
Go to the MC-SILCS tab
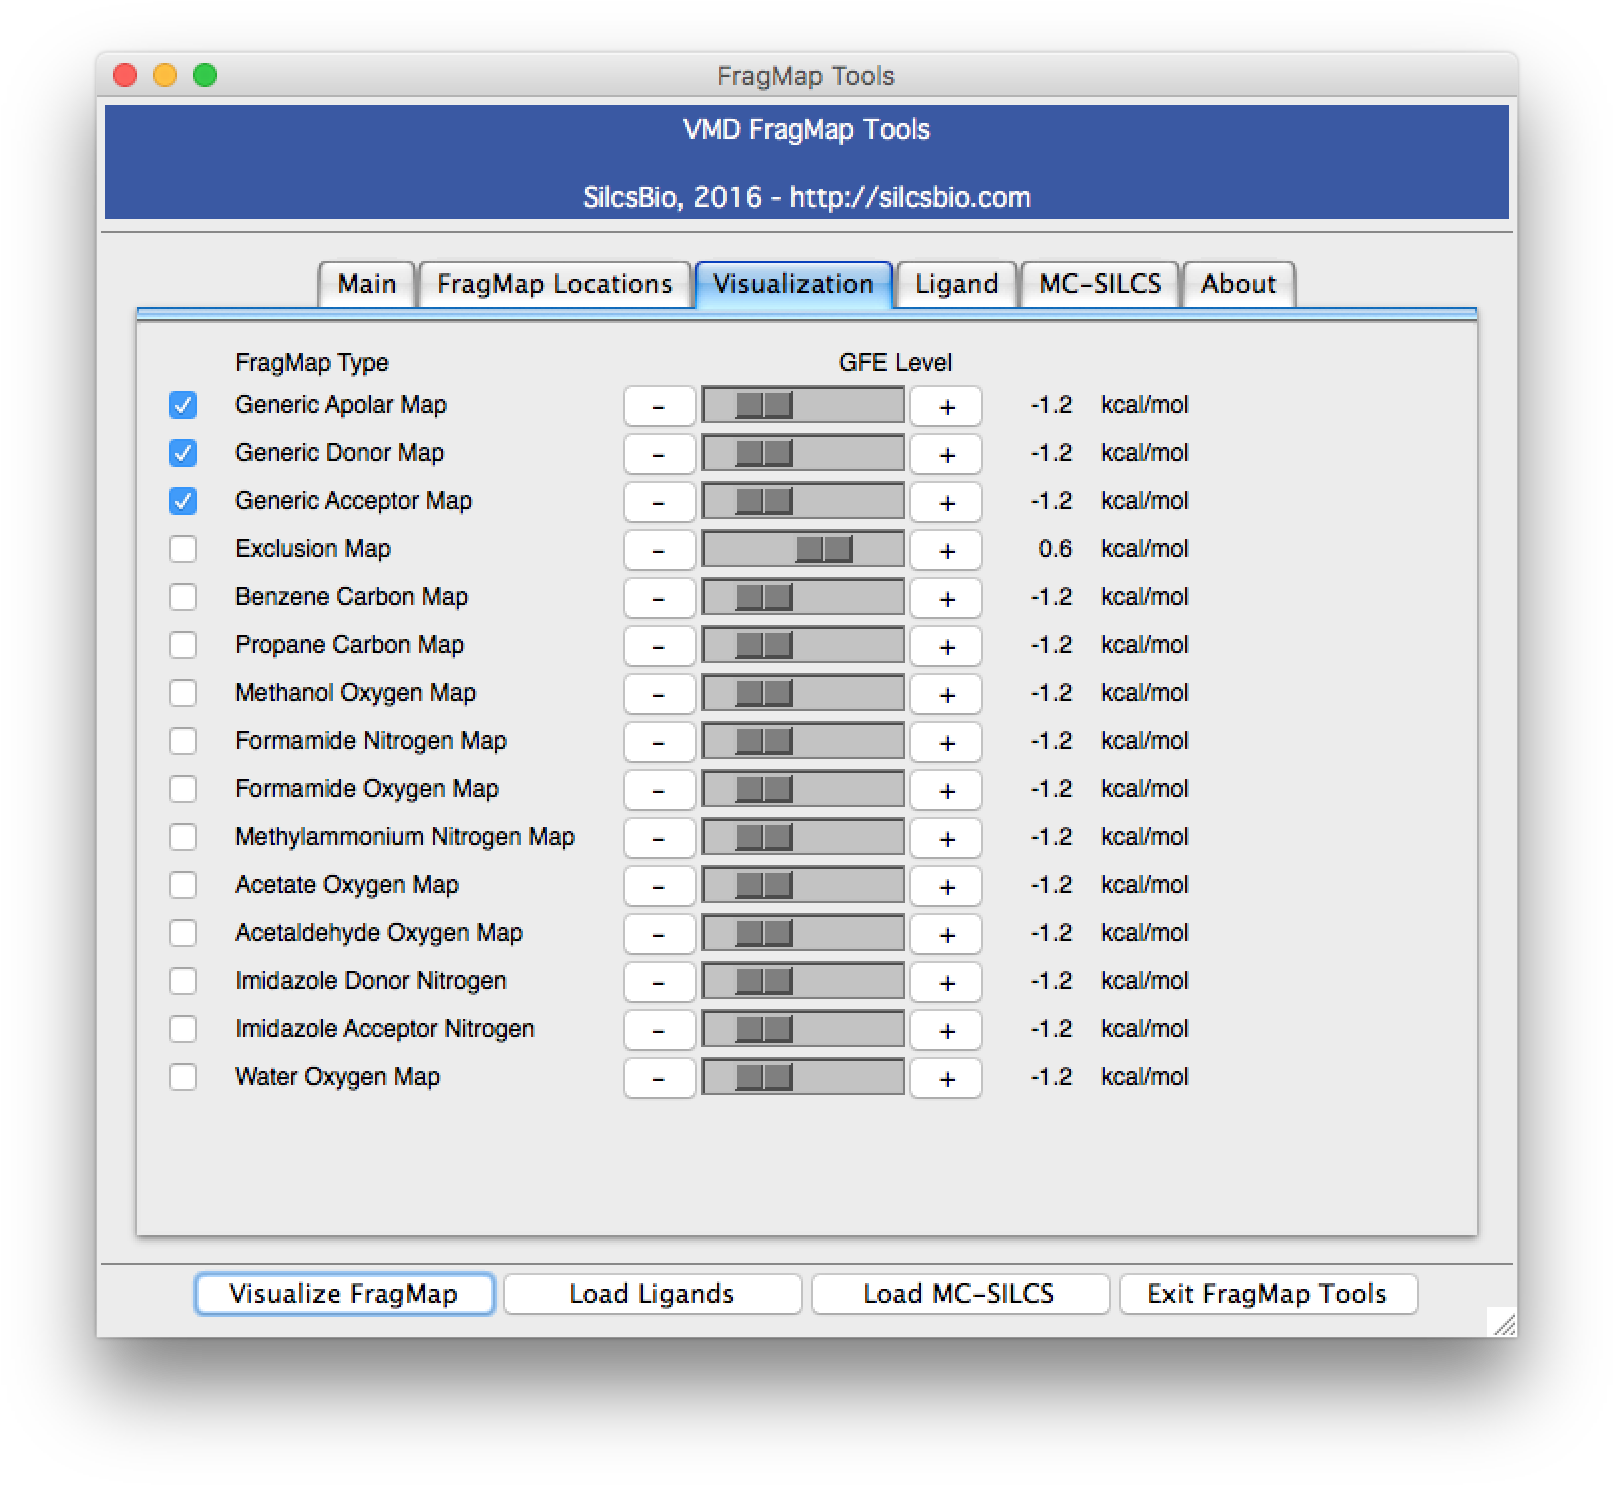point(1100,284)
